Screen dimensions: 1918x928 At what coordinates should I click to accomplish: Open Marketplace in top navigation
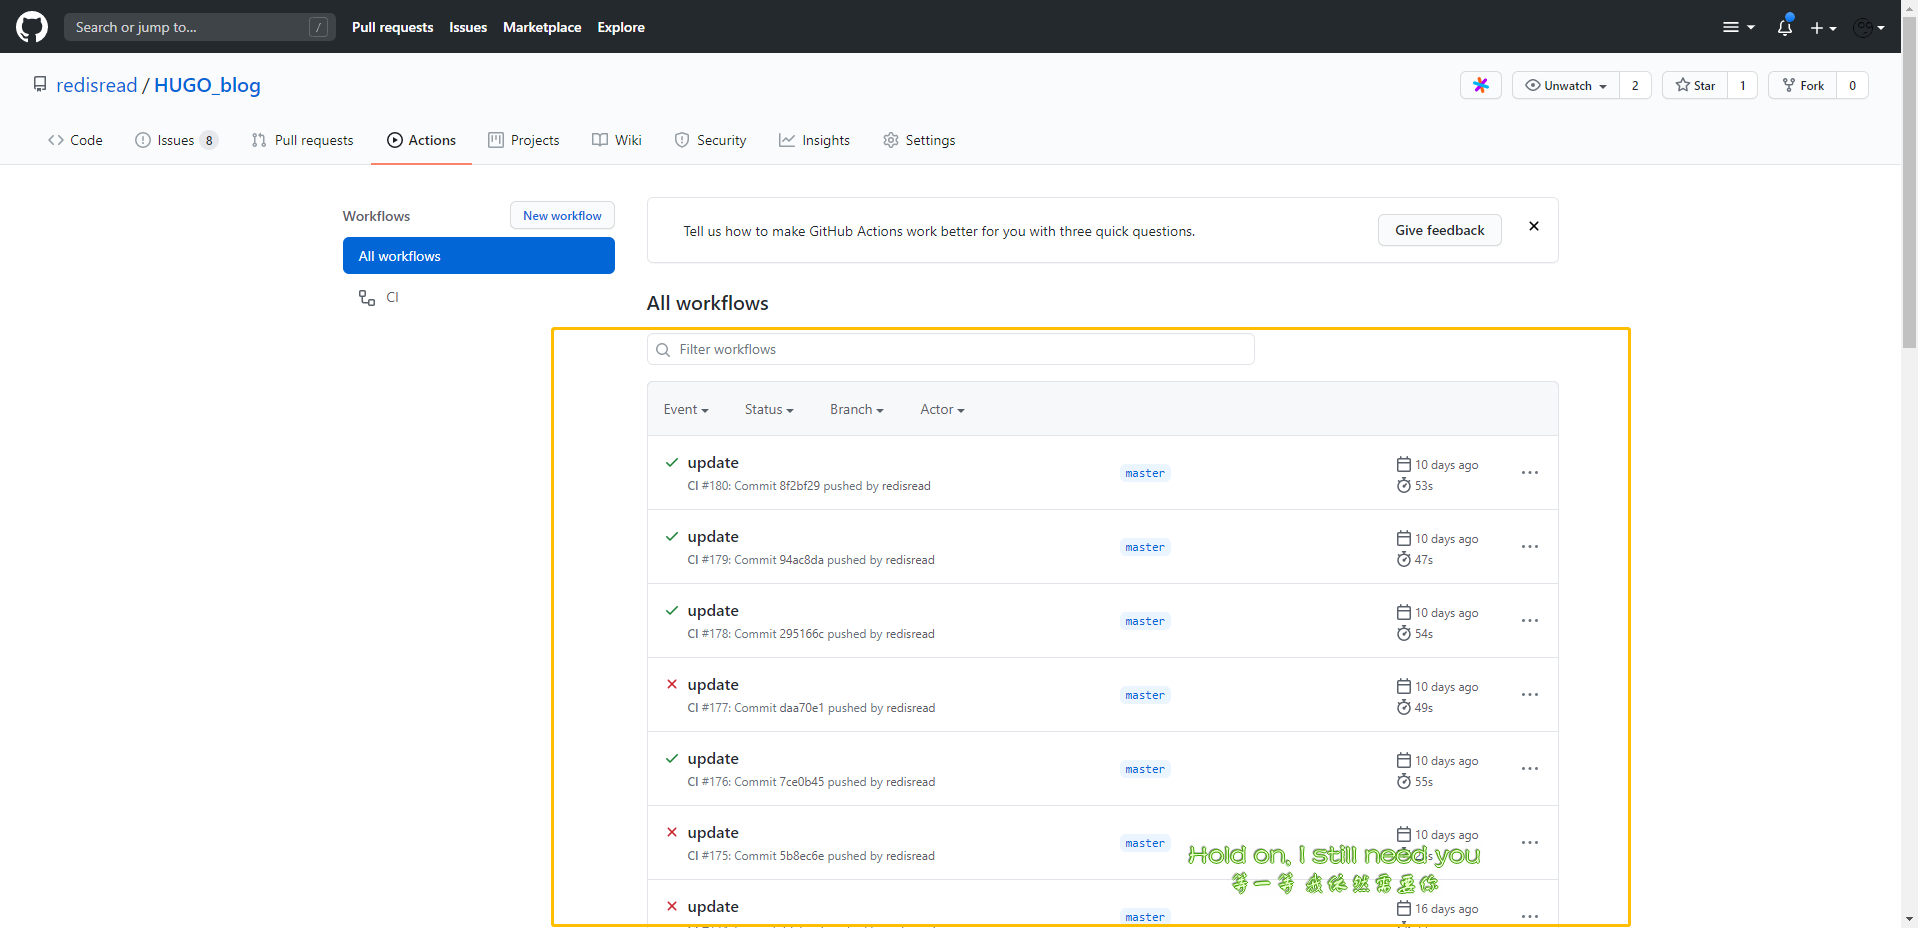tap(542, 27)
